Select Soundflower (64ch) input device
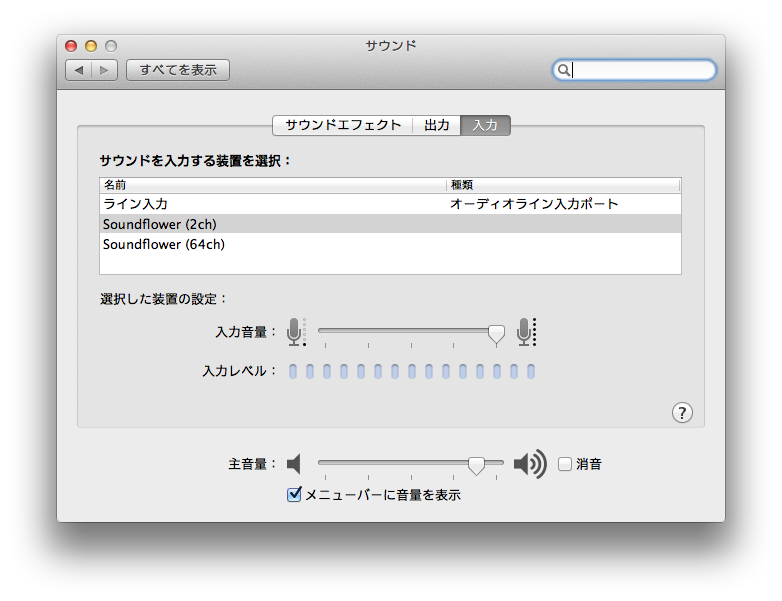 point(390,244)
